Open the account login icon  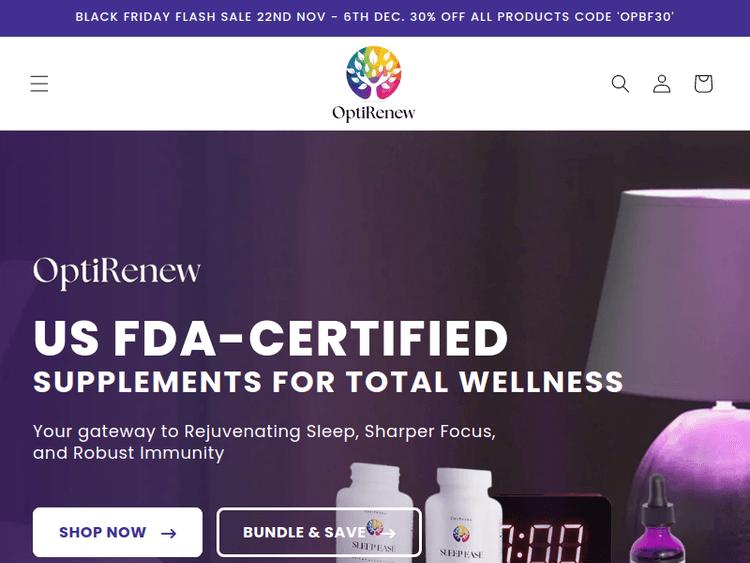click(x=662, y=84)
